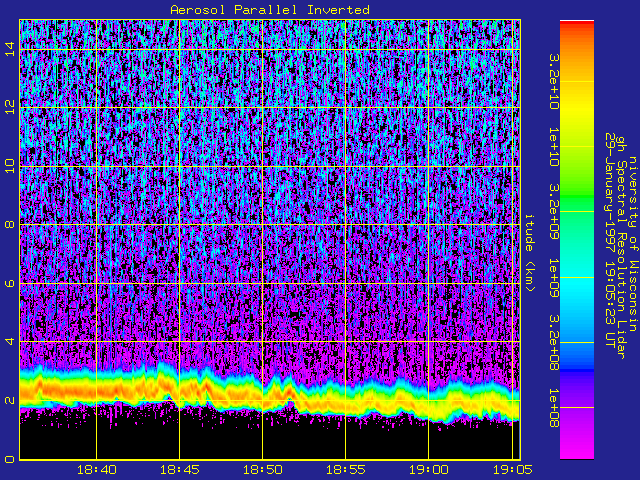Click the '29-January-1997 19:05:23 UT' timestamp
640x480 pixels.
point(610,240)
